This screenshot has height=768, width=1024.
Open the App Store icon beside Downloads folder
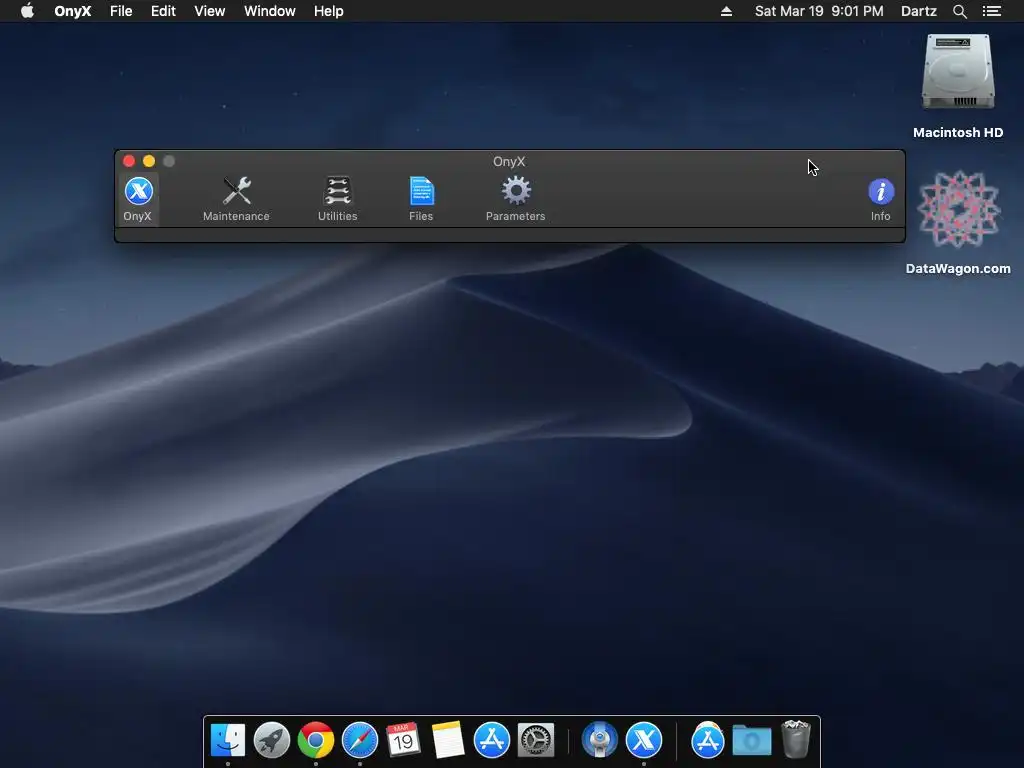click(707, 740)
